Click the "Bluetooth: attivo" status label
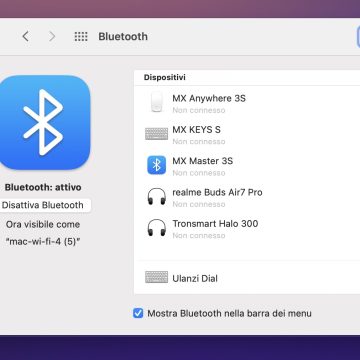Image resolution: width=360 pixels, height=360 pixels. point(43,187)
